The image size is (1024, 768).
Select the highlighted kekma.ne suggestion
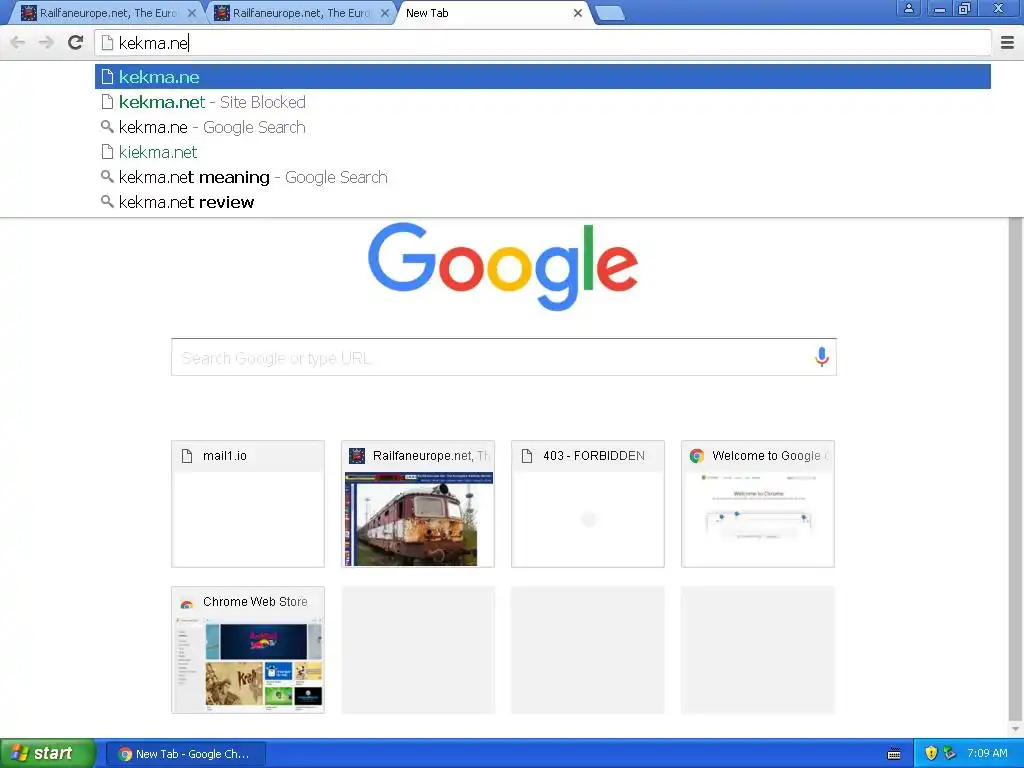pyautogui.click(x=543, y=77)
